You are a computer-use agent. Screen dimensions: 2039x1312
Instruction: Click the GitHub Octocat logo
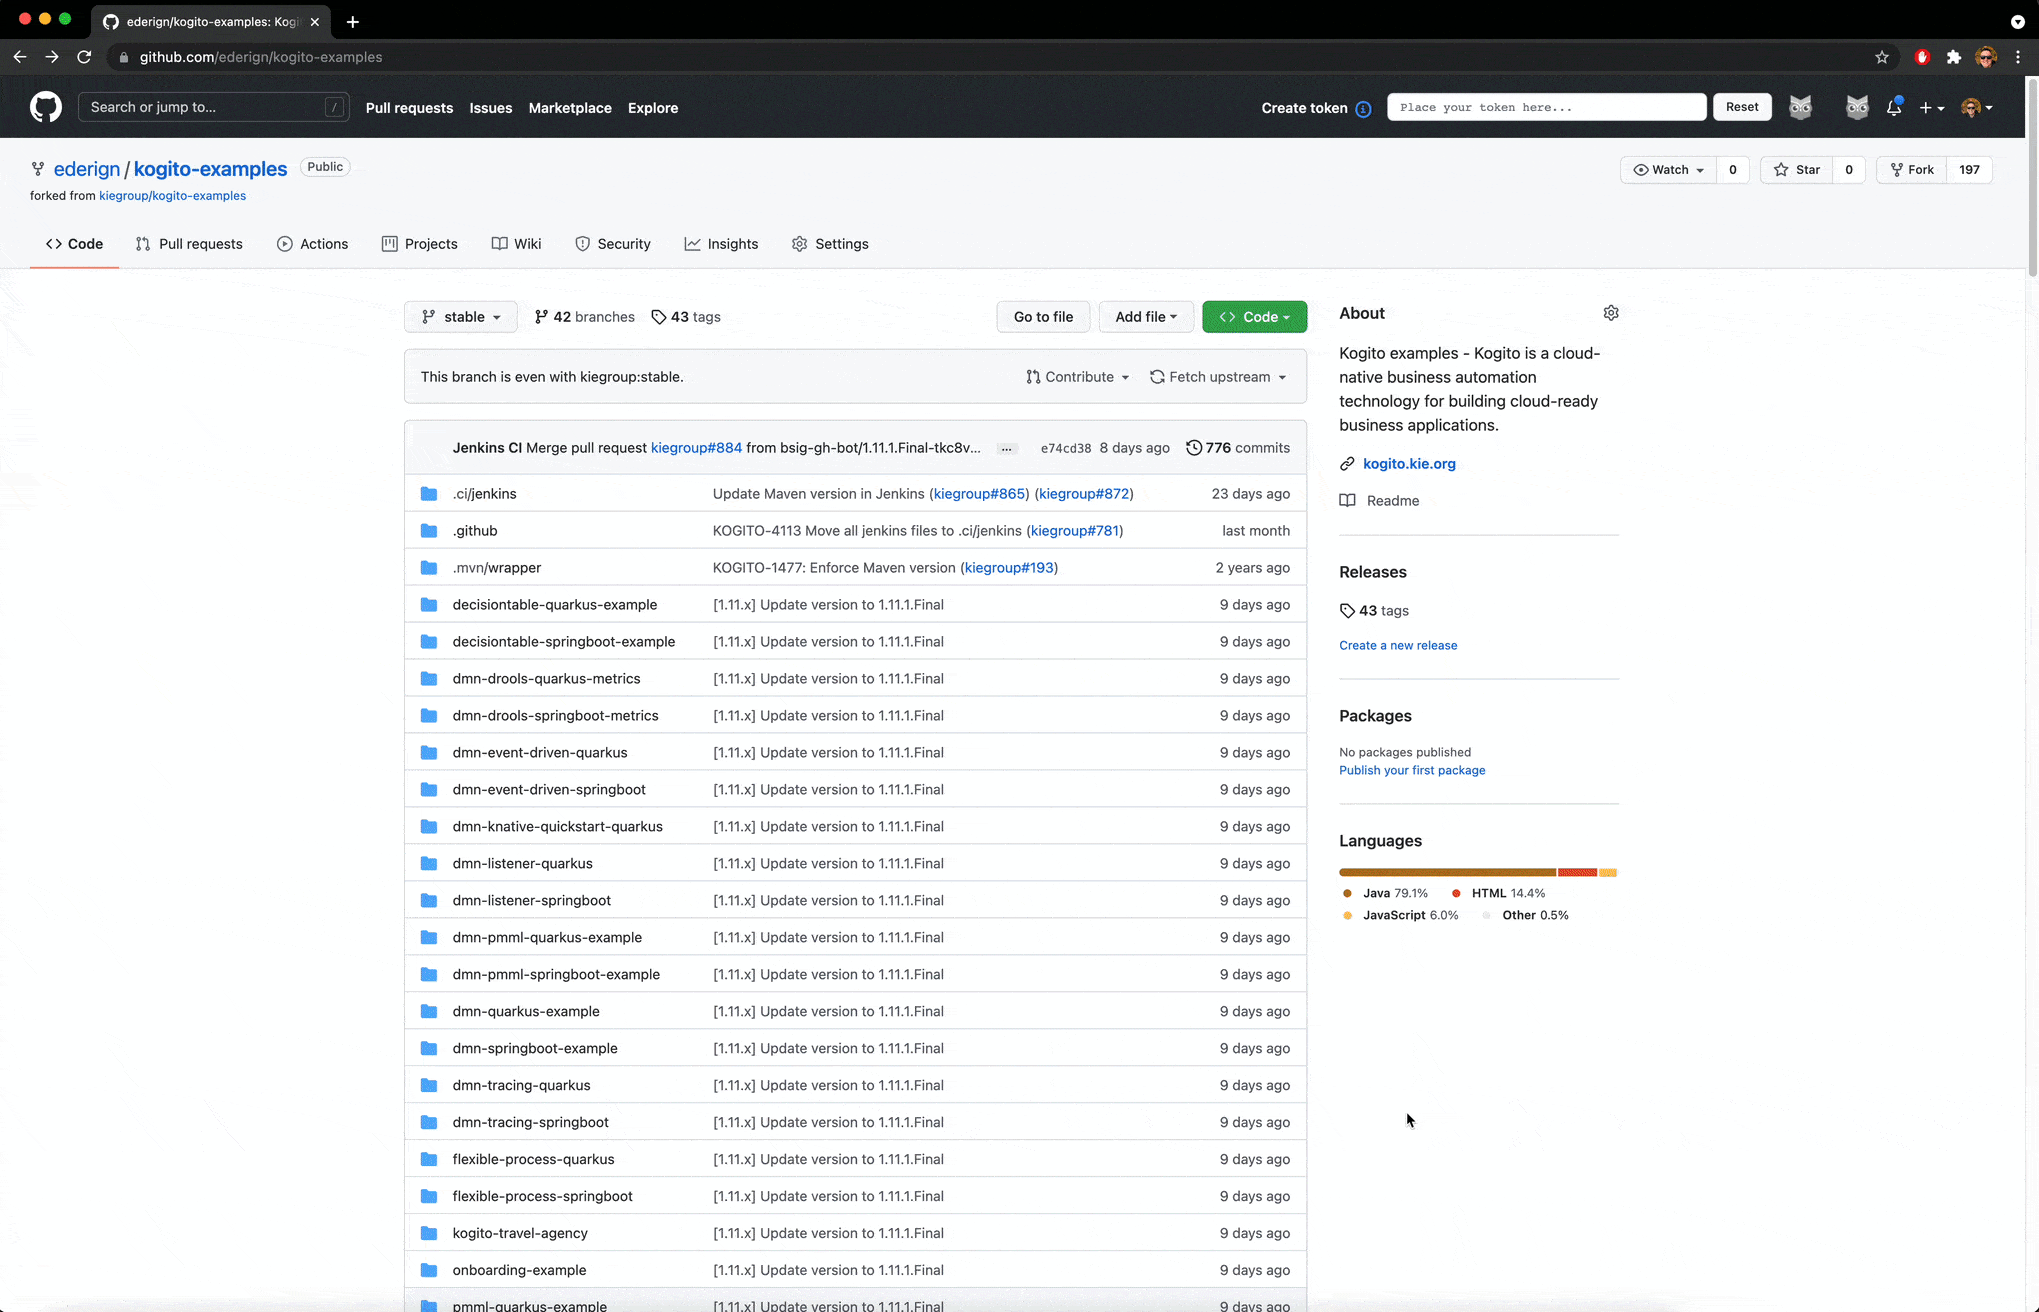point(45,107)
